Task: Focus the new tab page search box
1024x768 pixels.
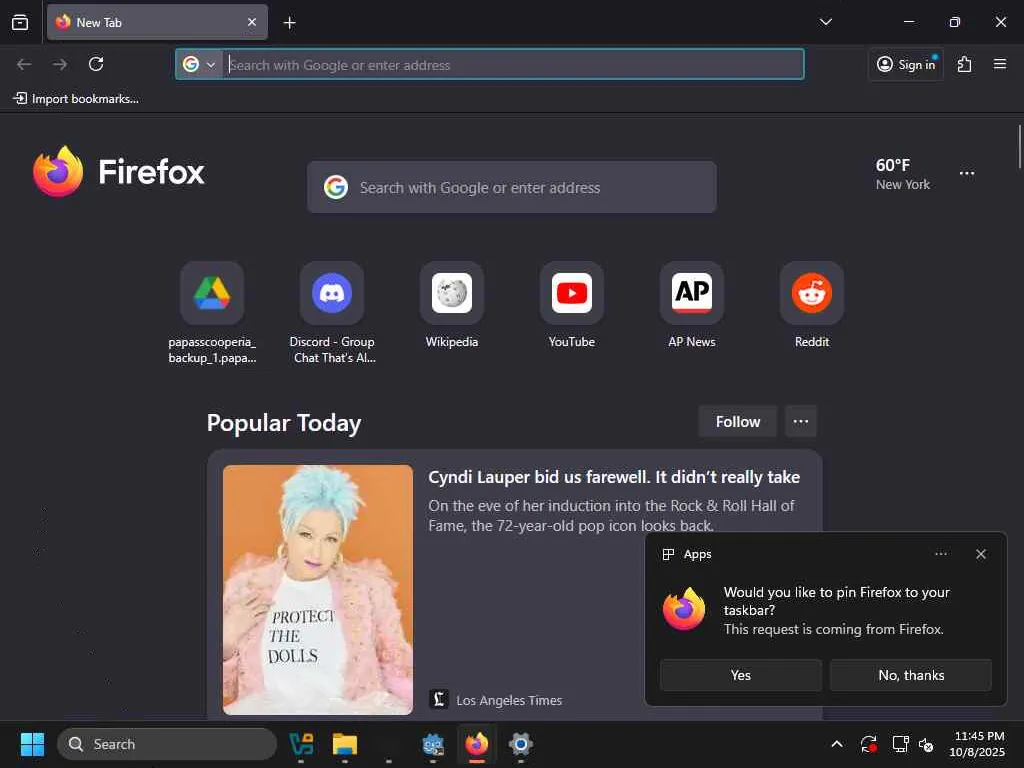Action: click(x=511, y=187)
